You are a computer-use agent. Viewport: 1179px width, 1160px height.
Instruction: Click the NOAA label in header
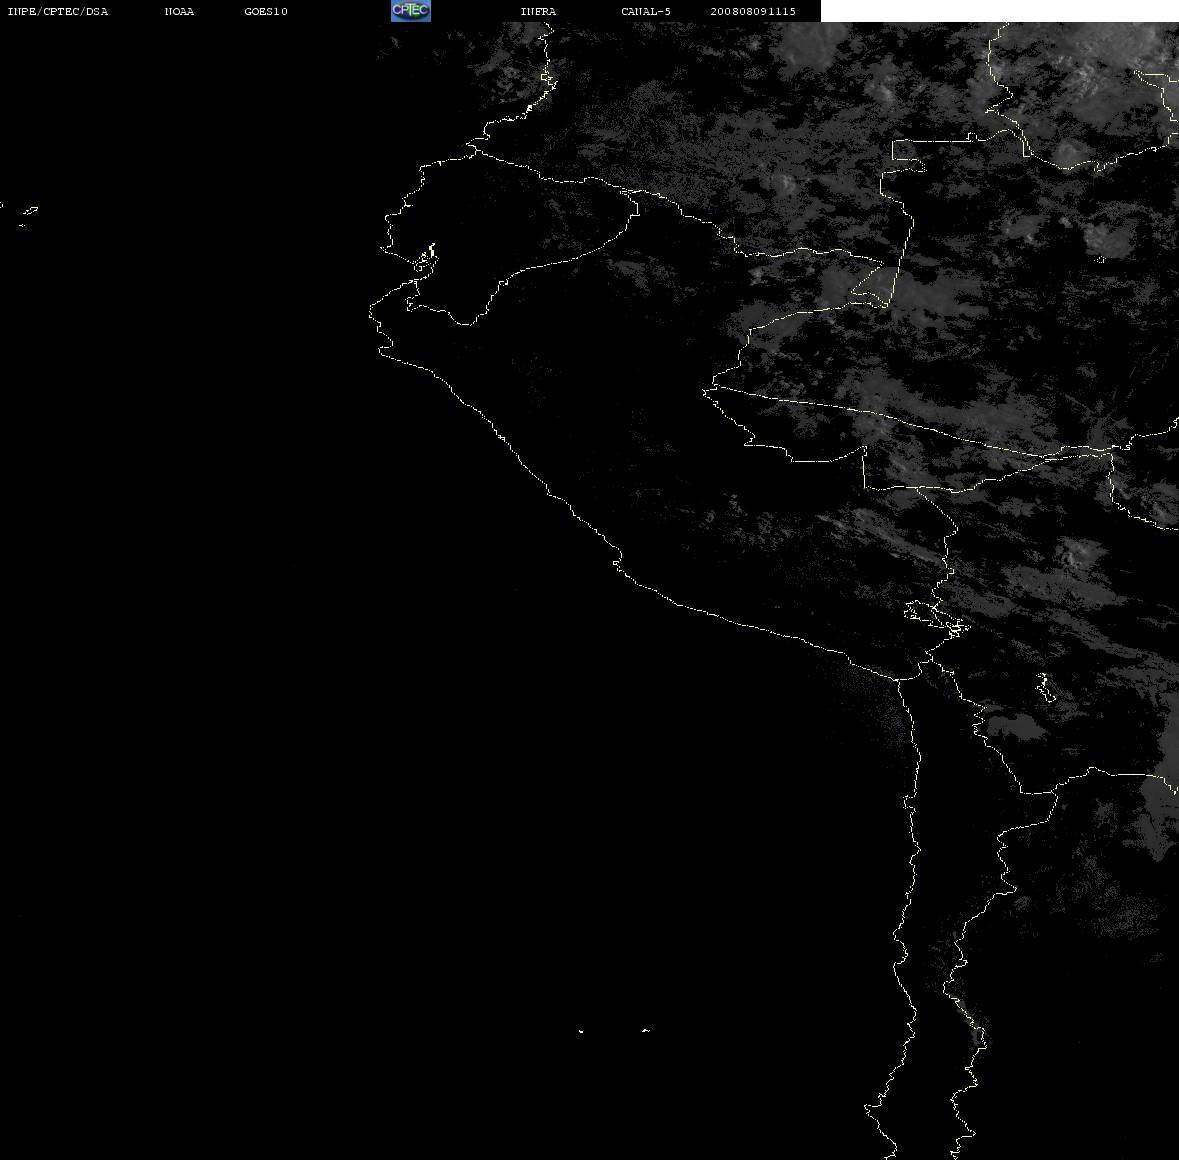tap(179, 11)
